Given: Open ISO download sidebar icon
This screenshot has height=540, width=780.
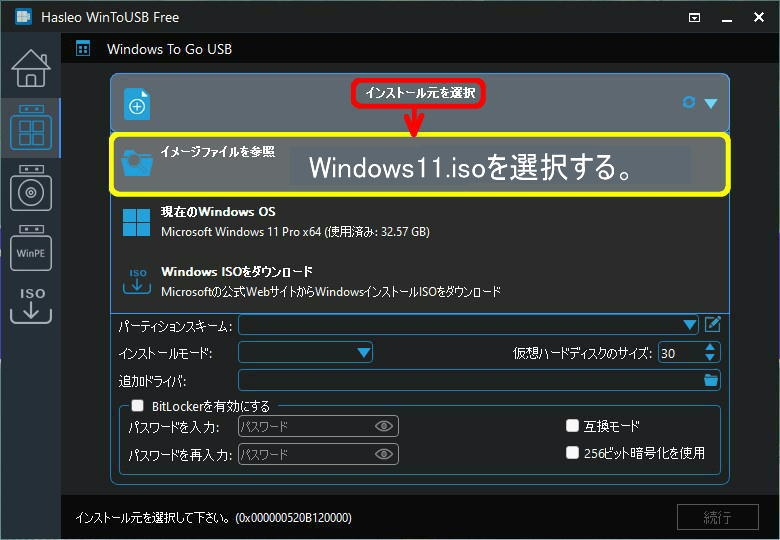Looking at the screenshot, I should point(31,305).
